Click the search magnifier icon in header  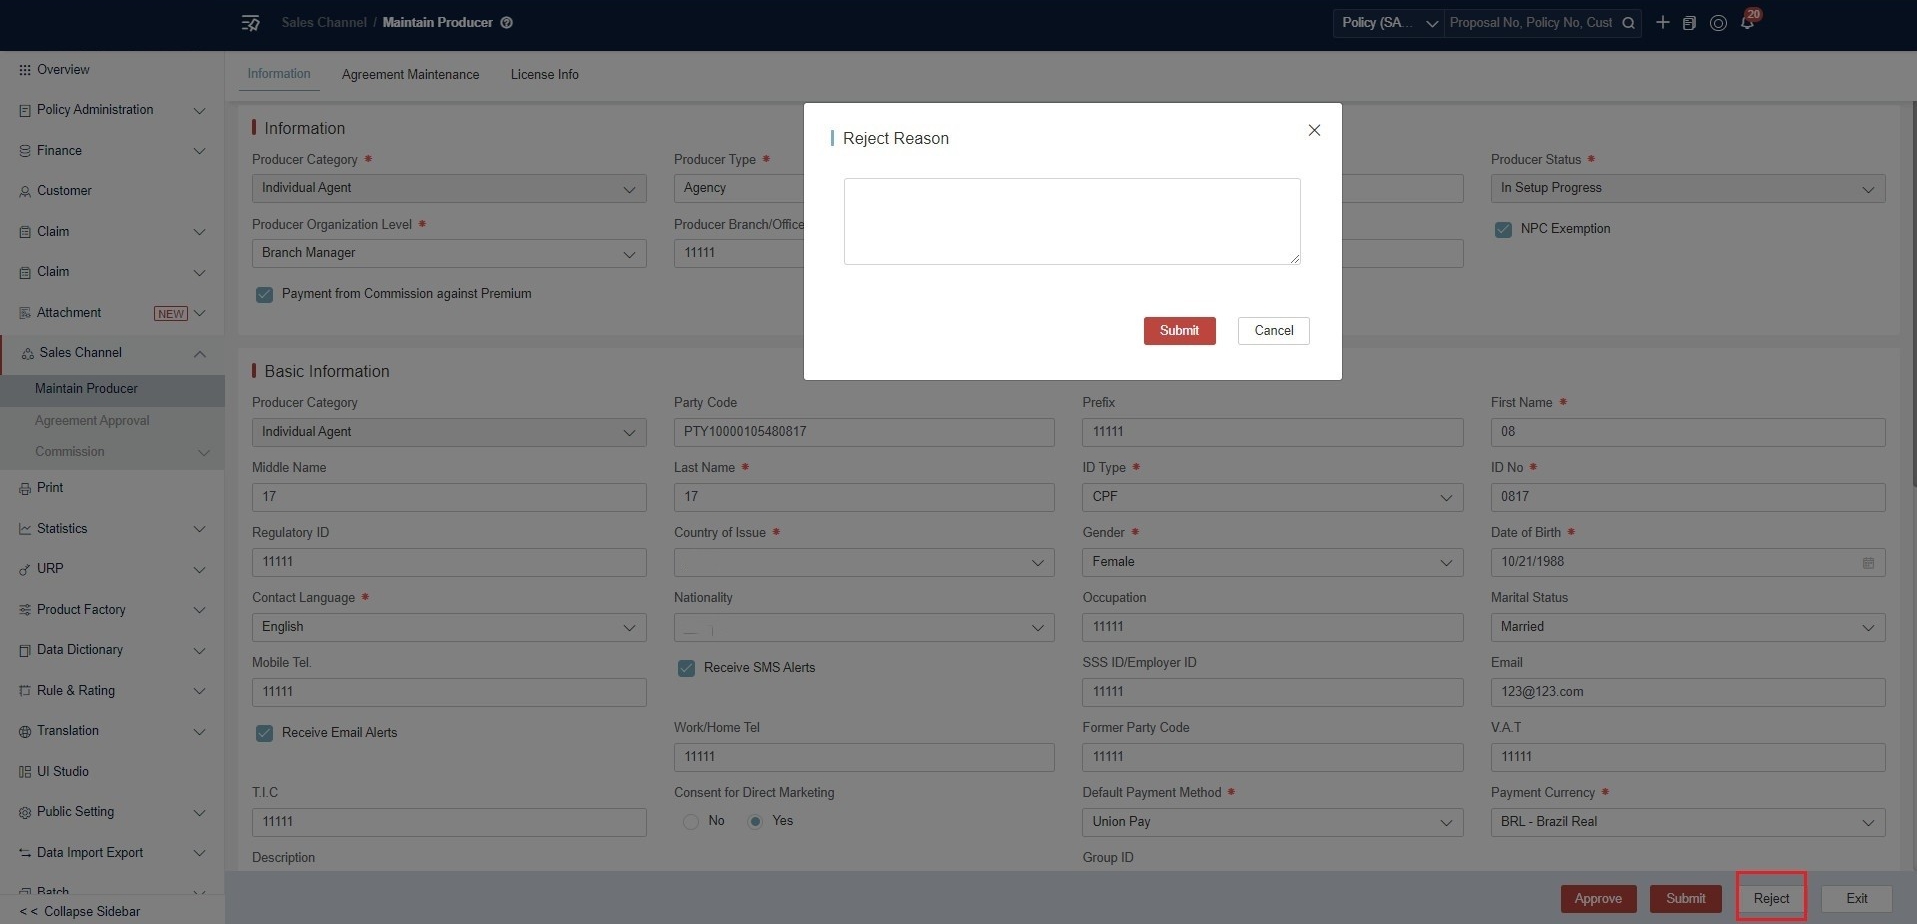point(1628,23)
